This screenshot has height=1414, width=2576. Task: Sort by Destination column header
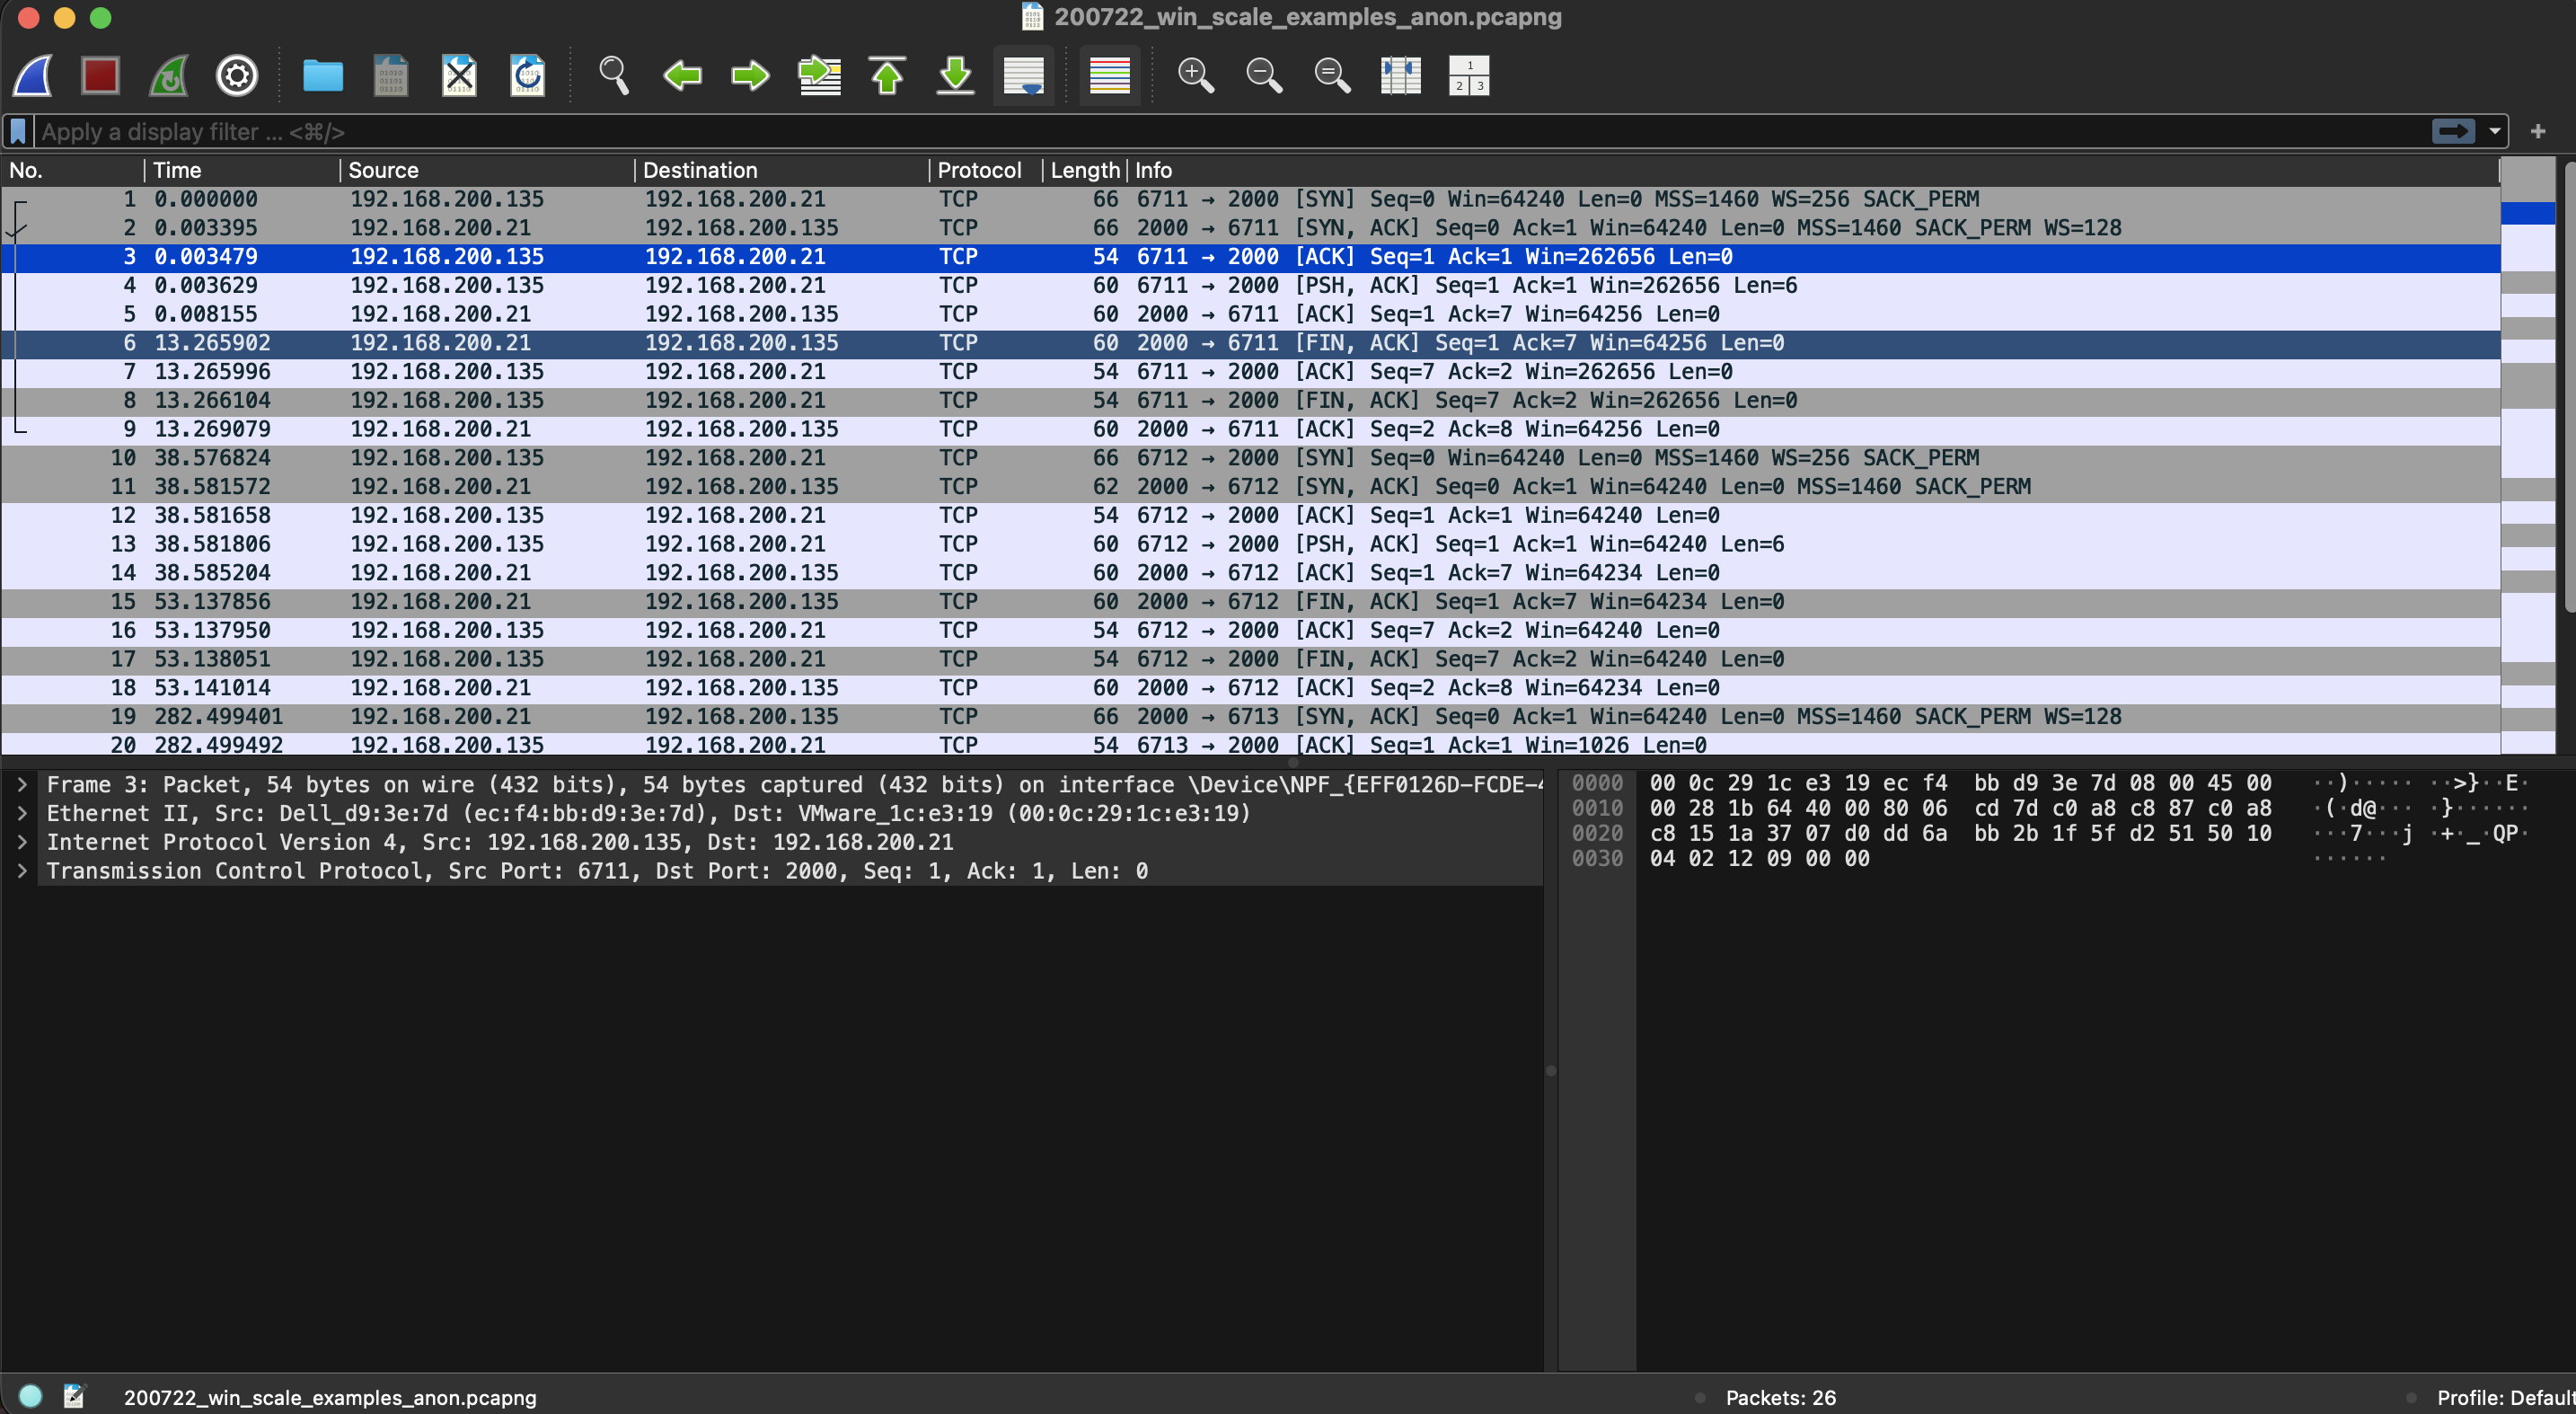click(x=782, y=170)
